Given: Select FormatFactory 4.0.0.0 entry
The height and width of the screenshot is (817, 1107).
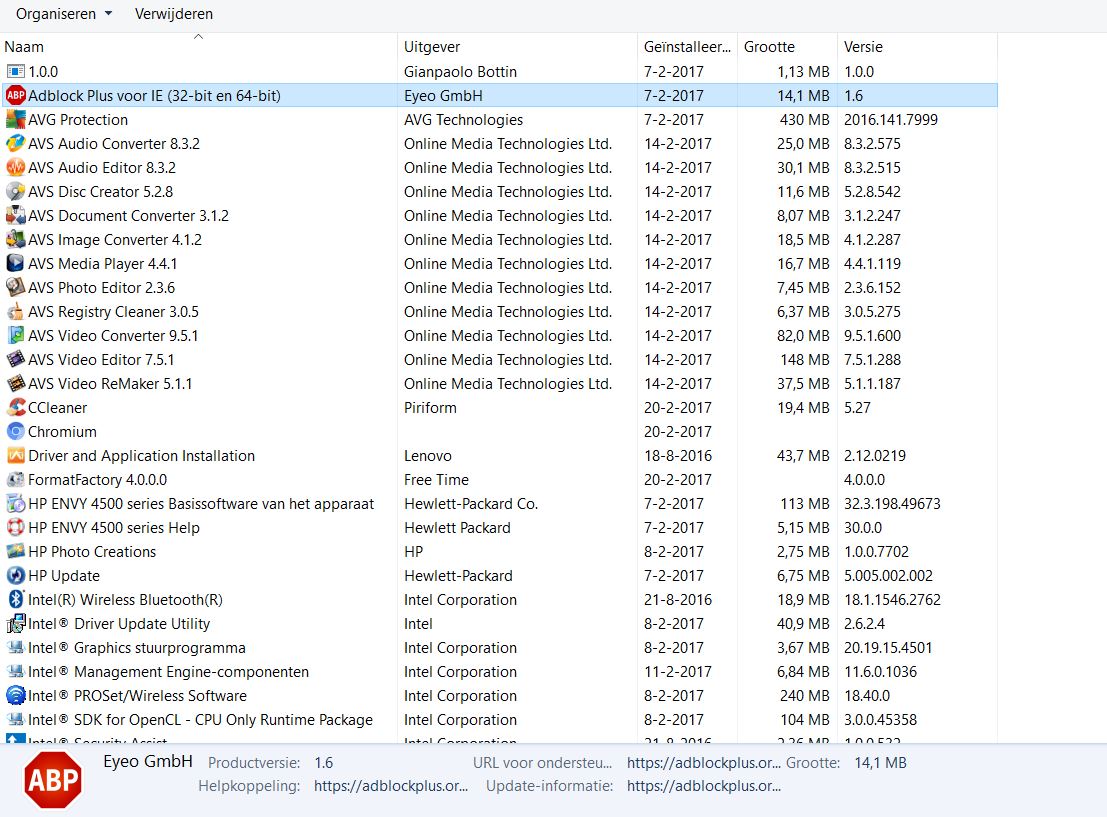Looking at the screenshot, I should pos(98,480).
